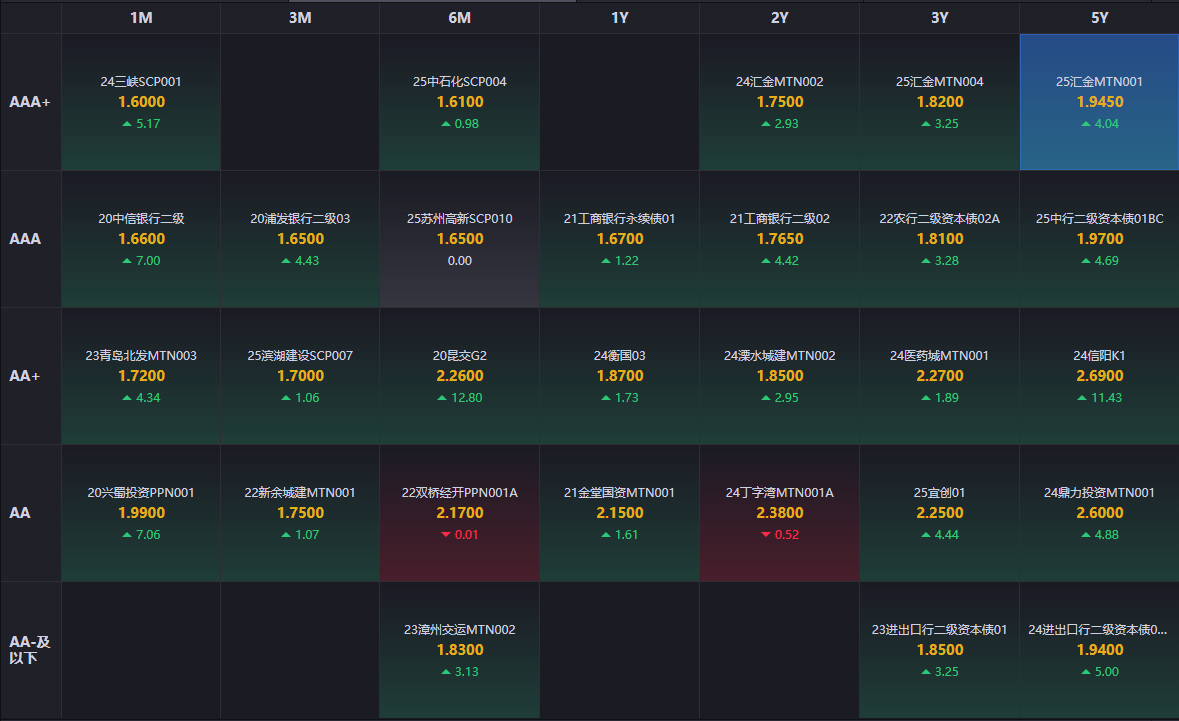This screenshot has height=721, width=1179.
Task: Click bond name 21工商银行永续债01
Action: point(619,219)
